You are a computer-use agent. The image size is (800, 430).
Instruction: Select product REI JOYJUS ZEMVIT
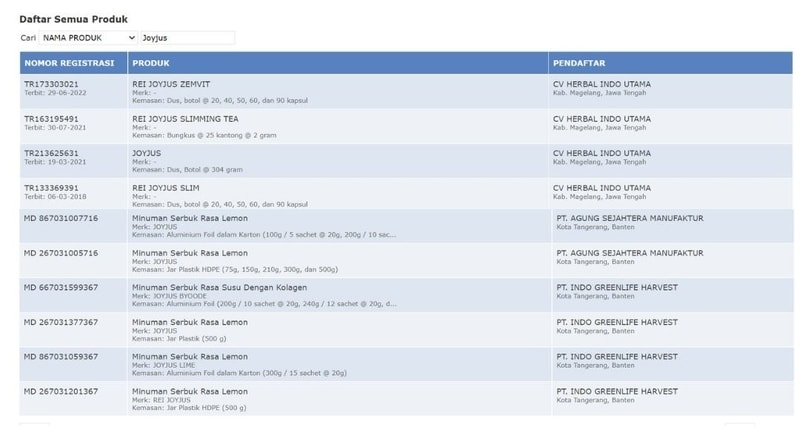171,84
